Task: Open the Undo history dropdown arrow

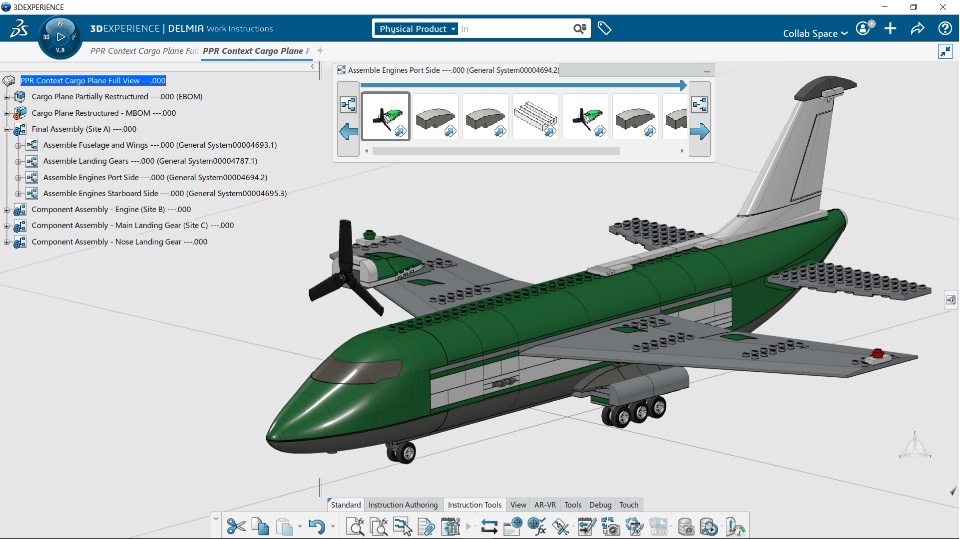Action: (333, 526)
